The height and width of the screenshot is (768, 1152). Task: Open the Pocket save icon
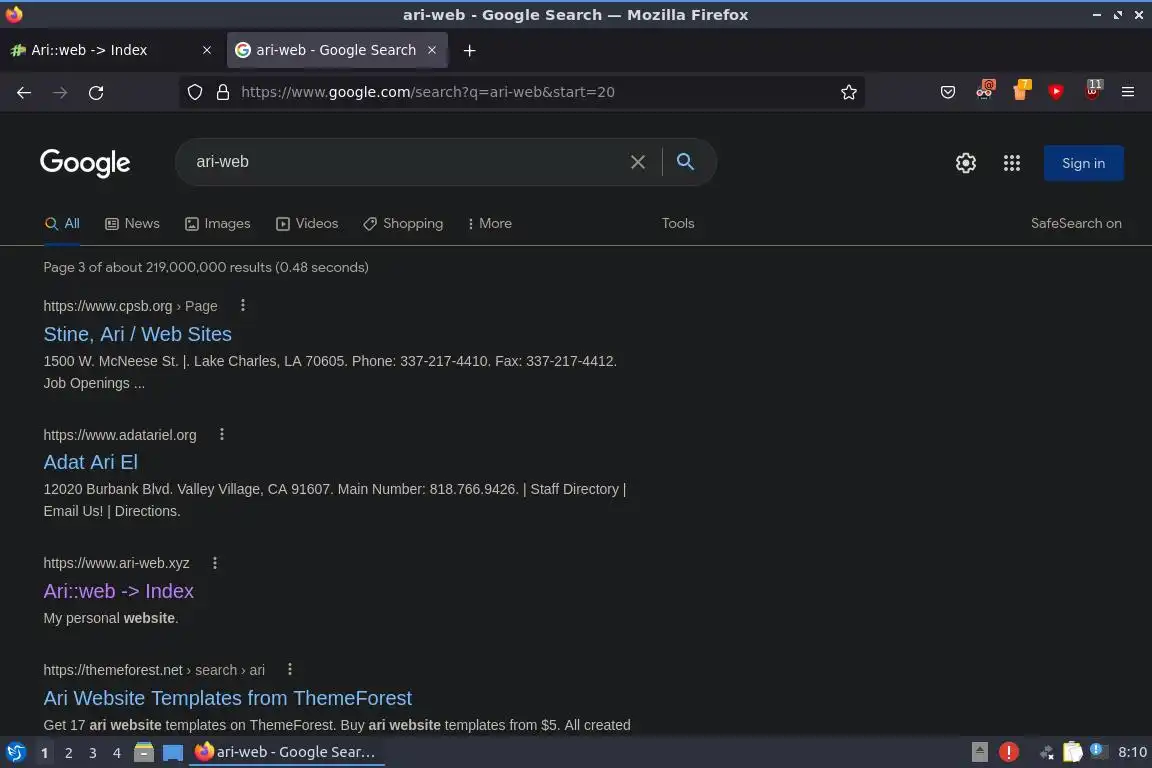point(948,92)
